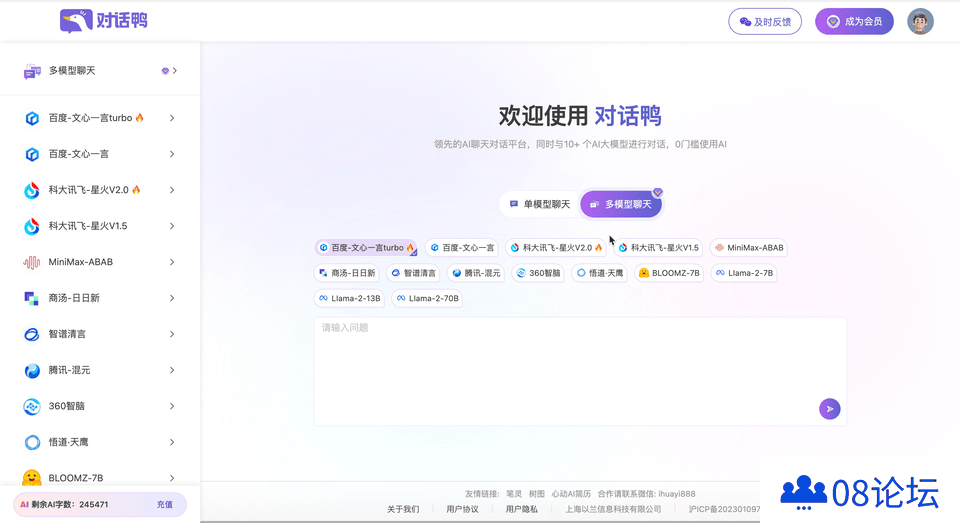960x523 pixels.
Task: Toggle 商汤-日日新 model chip
Action: click(347, 273)
